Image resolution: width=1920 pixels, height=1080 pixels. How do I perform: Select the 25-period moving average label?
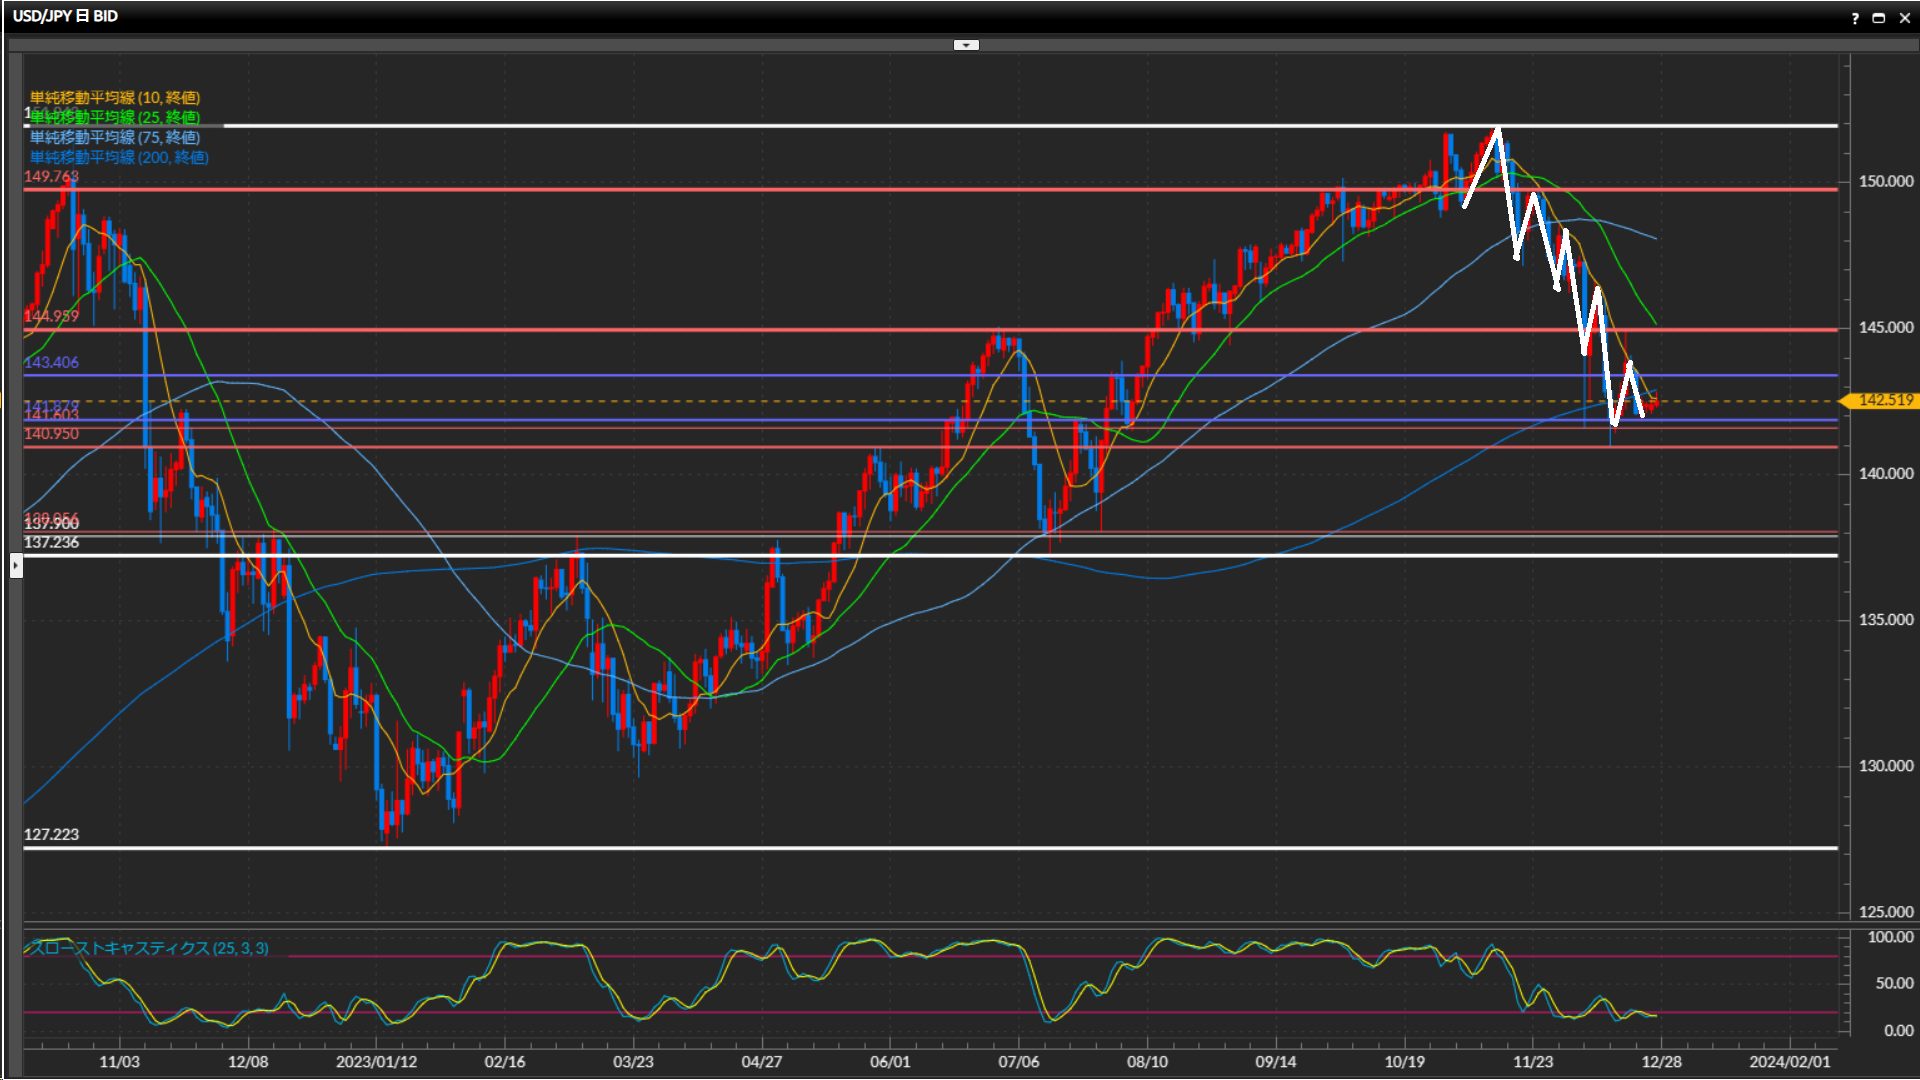pyautogui.click(x=115, y=117)
